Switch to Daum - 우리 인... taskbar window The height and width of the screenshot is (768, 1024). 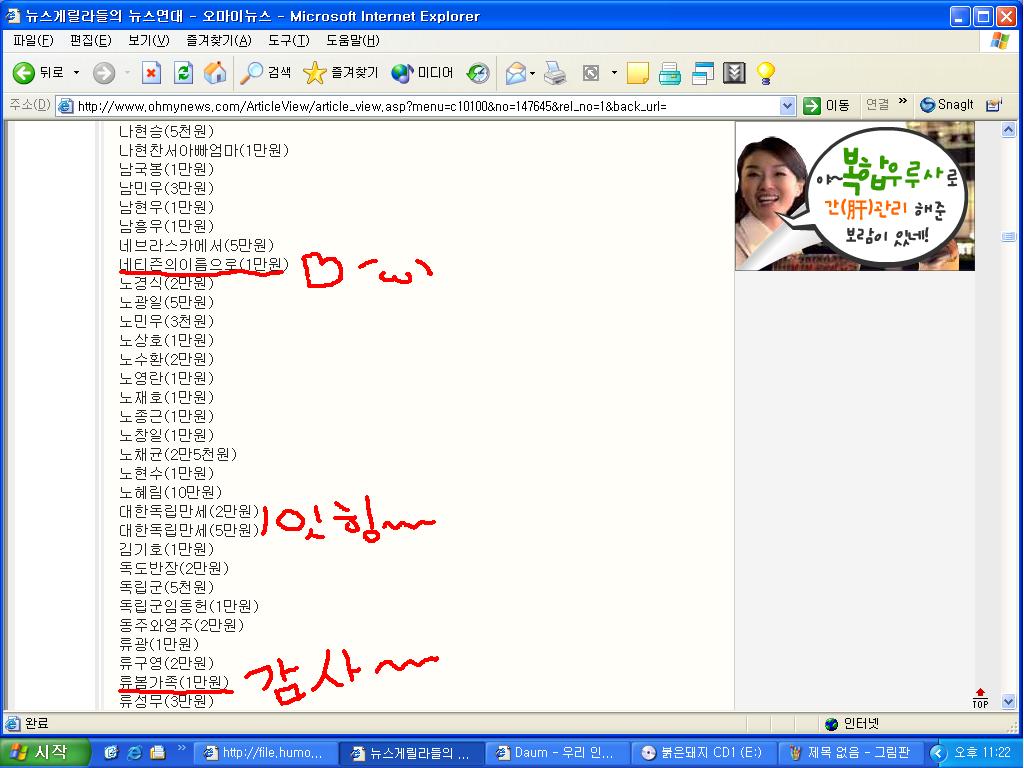(558, 753)
